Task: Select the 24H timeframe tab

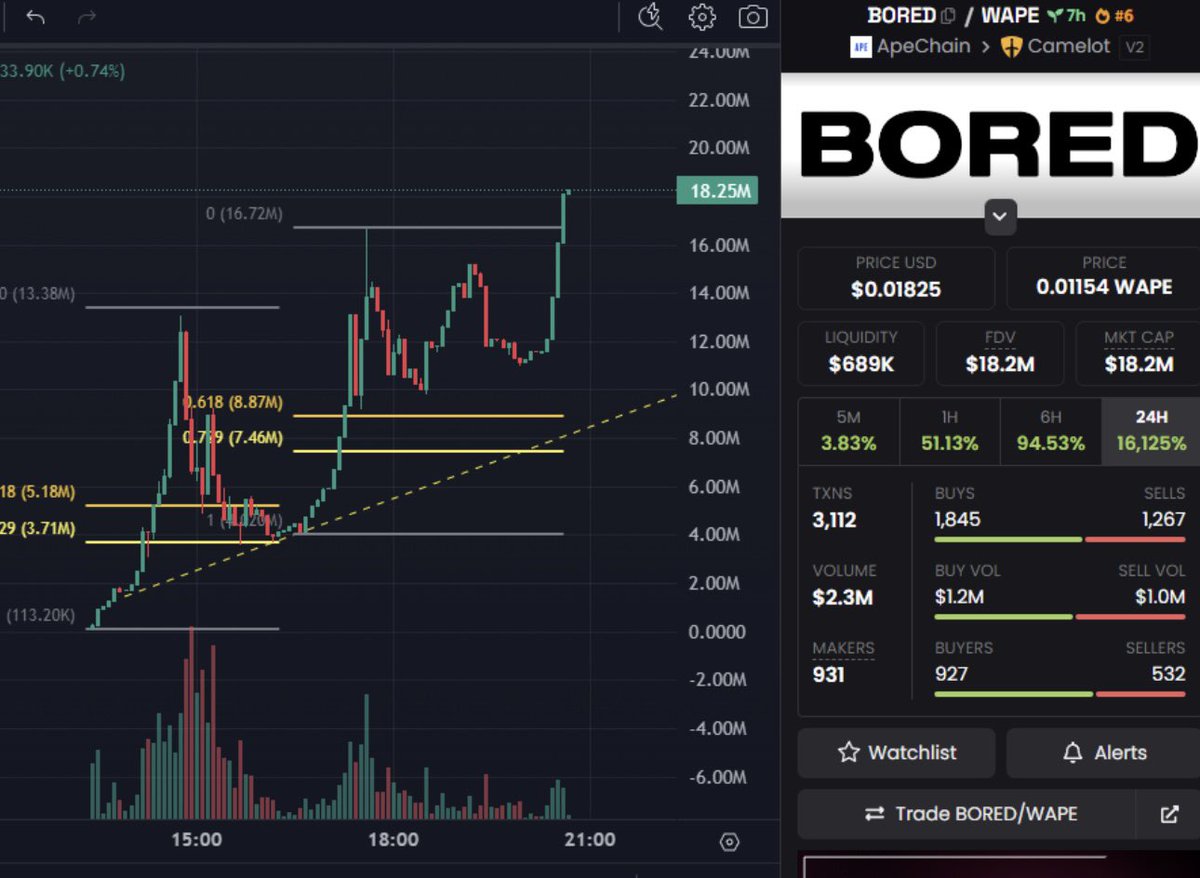Action: click(x=1151, y=431)
